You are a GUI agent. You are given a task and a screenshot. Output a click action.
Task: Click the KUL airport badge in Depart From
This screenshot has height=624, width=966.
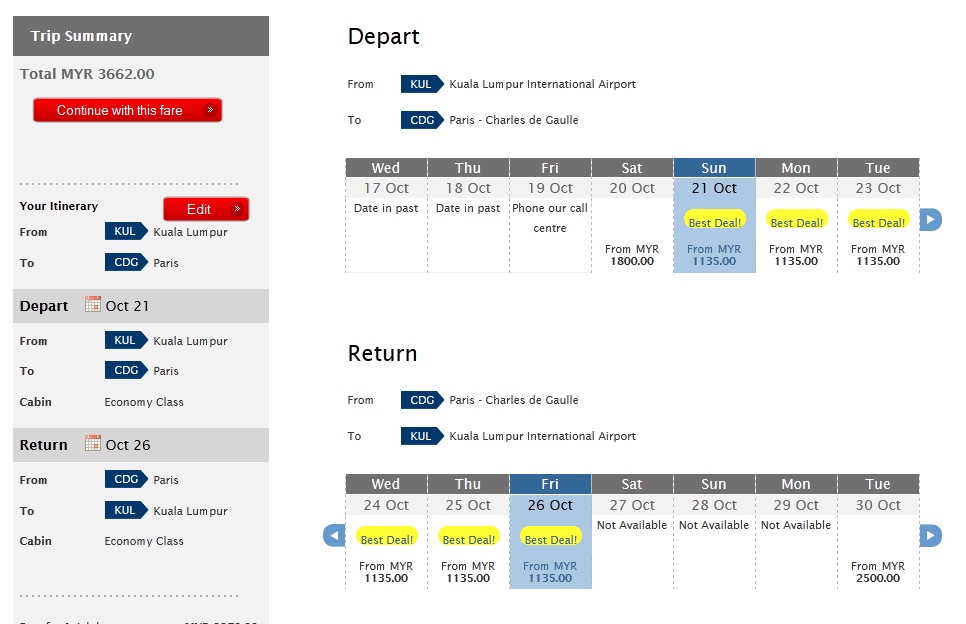(x=421, y=84)
